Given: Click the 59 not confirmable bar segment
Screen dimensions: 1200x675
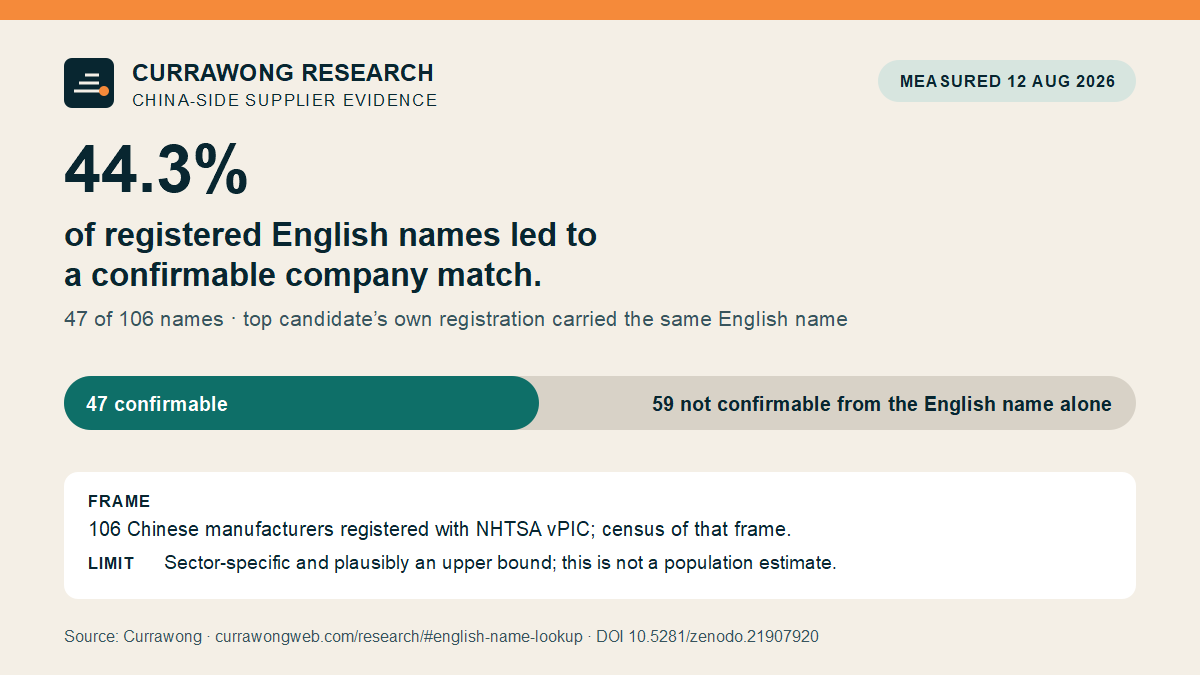Looking at the screenshot, I should [x=838, y=403].
